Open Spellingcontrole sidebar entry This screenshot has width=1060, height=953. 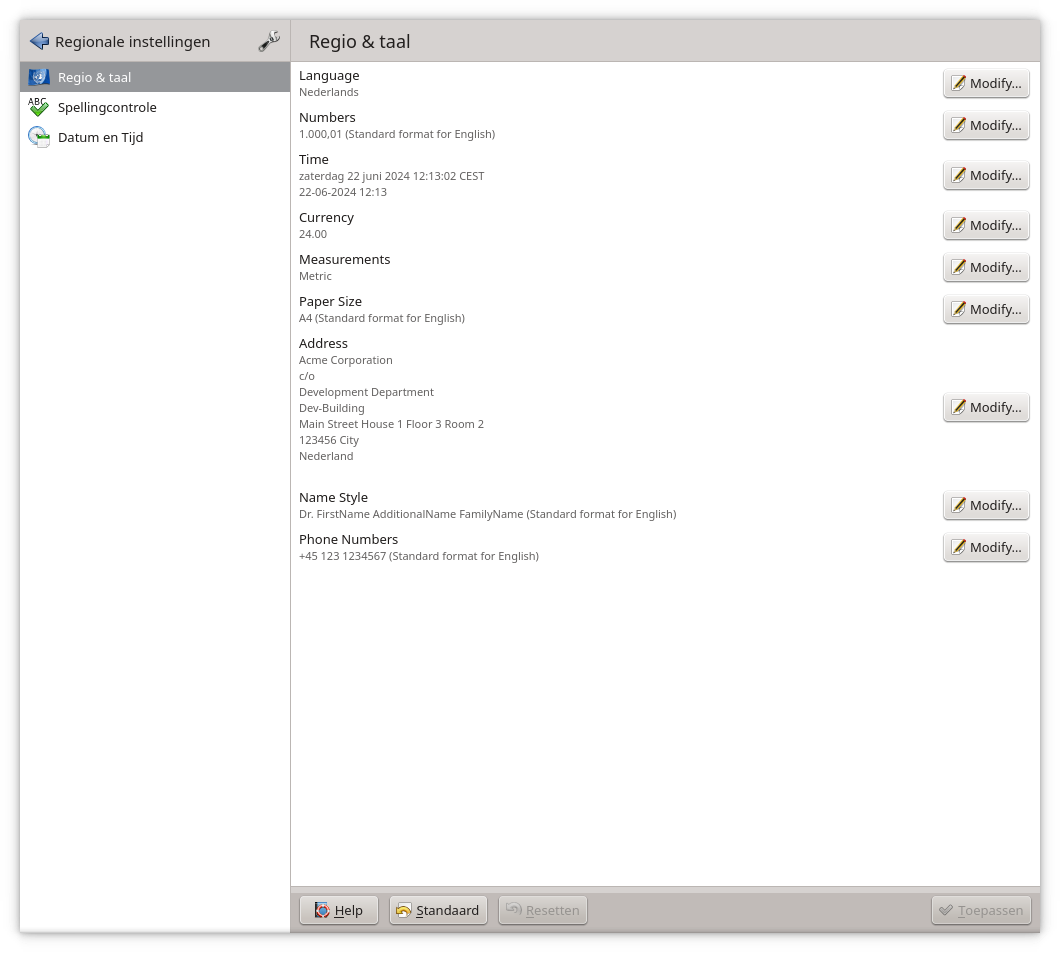click(x=155, y=107)
